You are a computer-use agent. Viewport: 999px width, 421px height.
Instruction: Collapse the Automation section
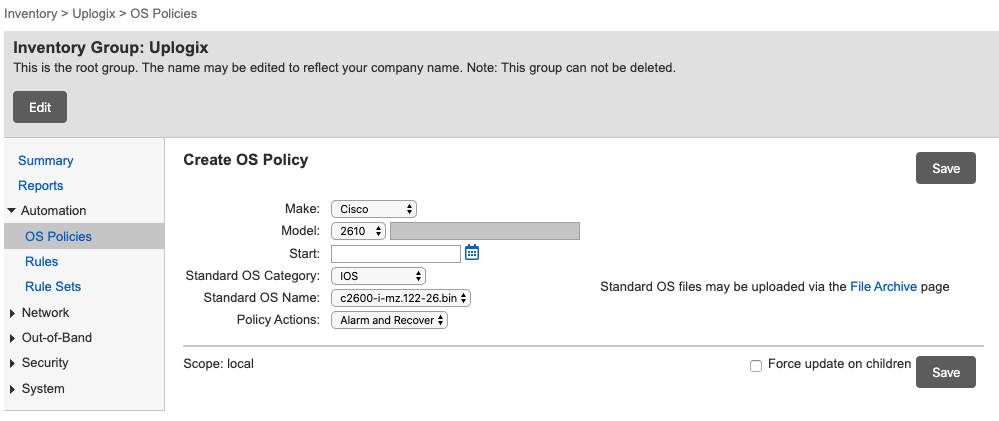coord(12,211)
